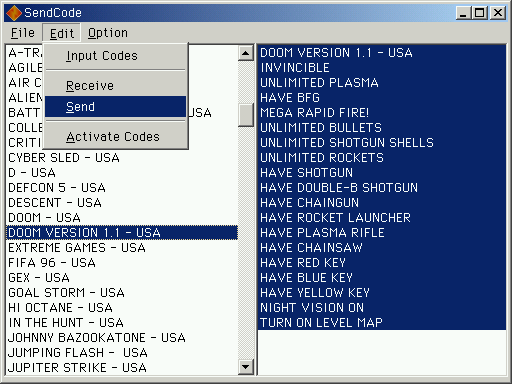512x384 pixels.
Task: Select JUPITER STRIKE - USA game
Action: [x=122, y=368]
